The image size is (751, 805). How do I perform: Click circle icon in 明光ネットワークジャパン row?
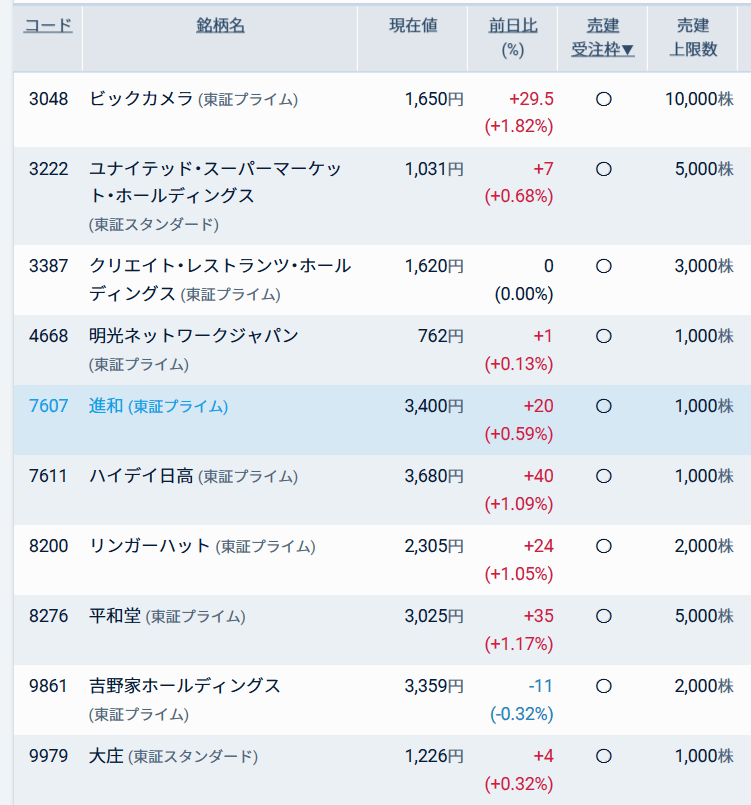pos(604,336)
